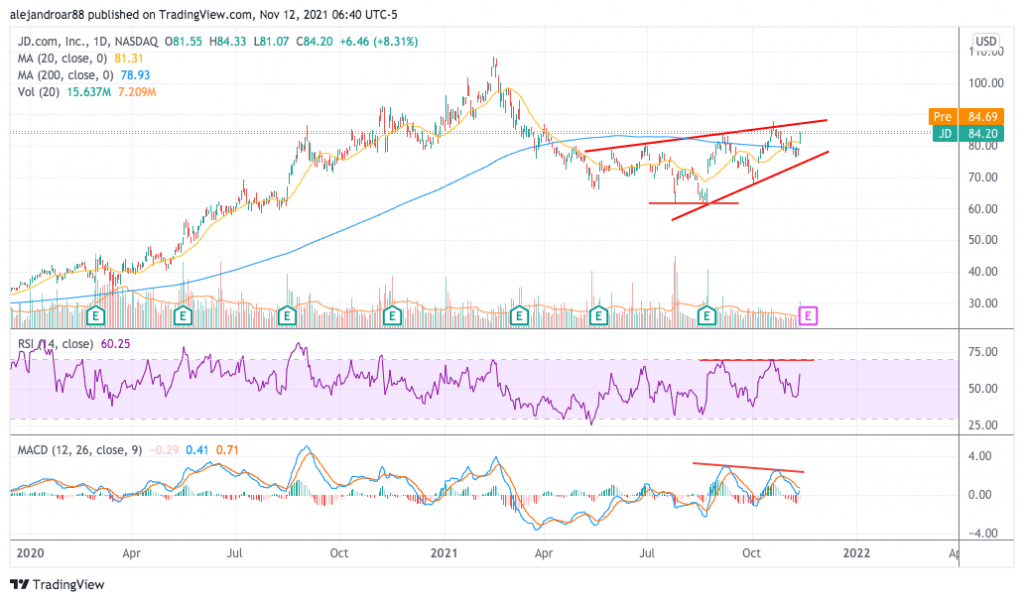Click the 2022 time axis label
The image size is (1024, 602).
(856, 553)
